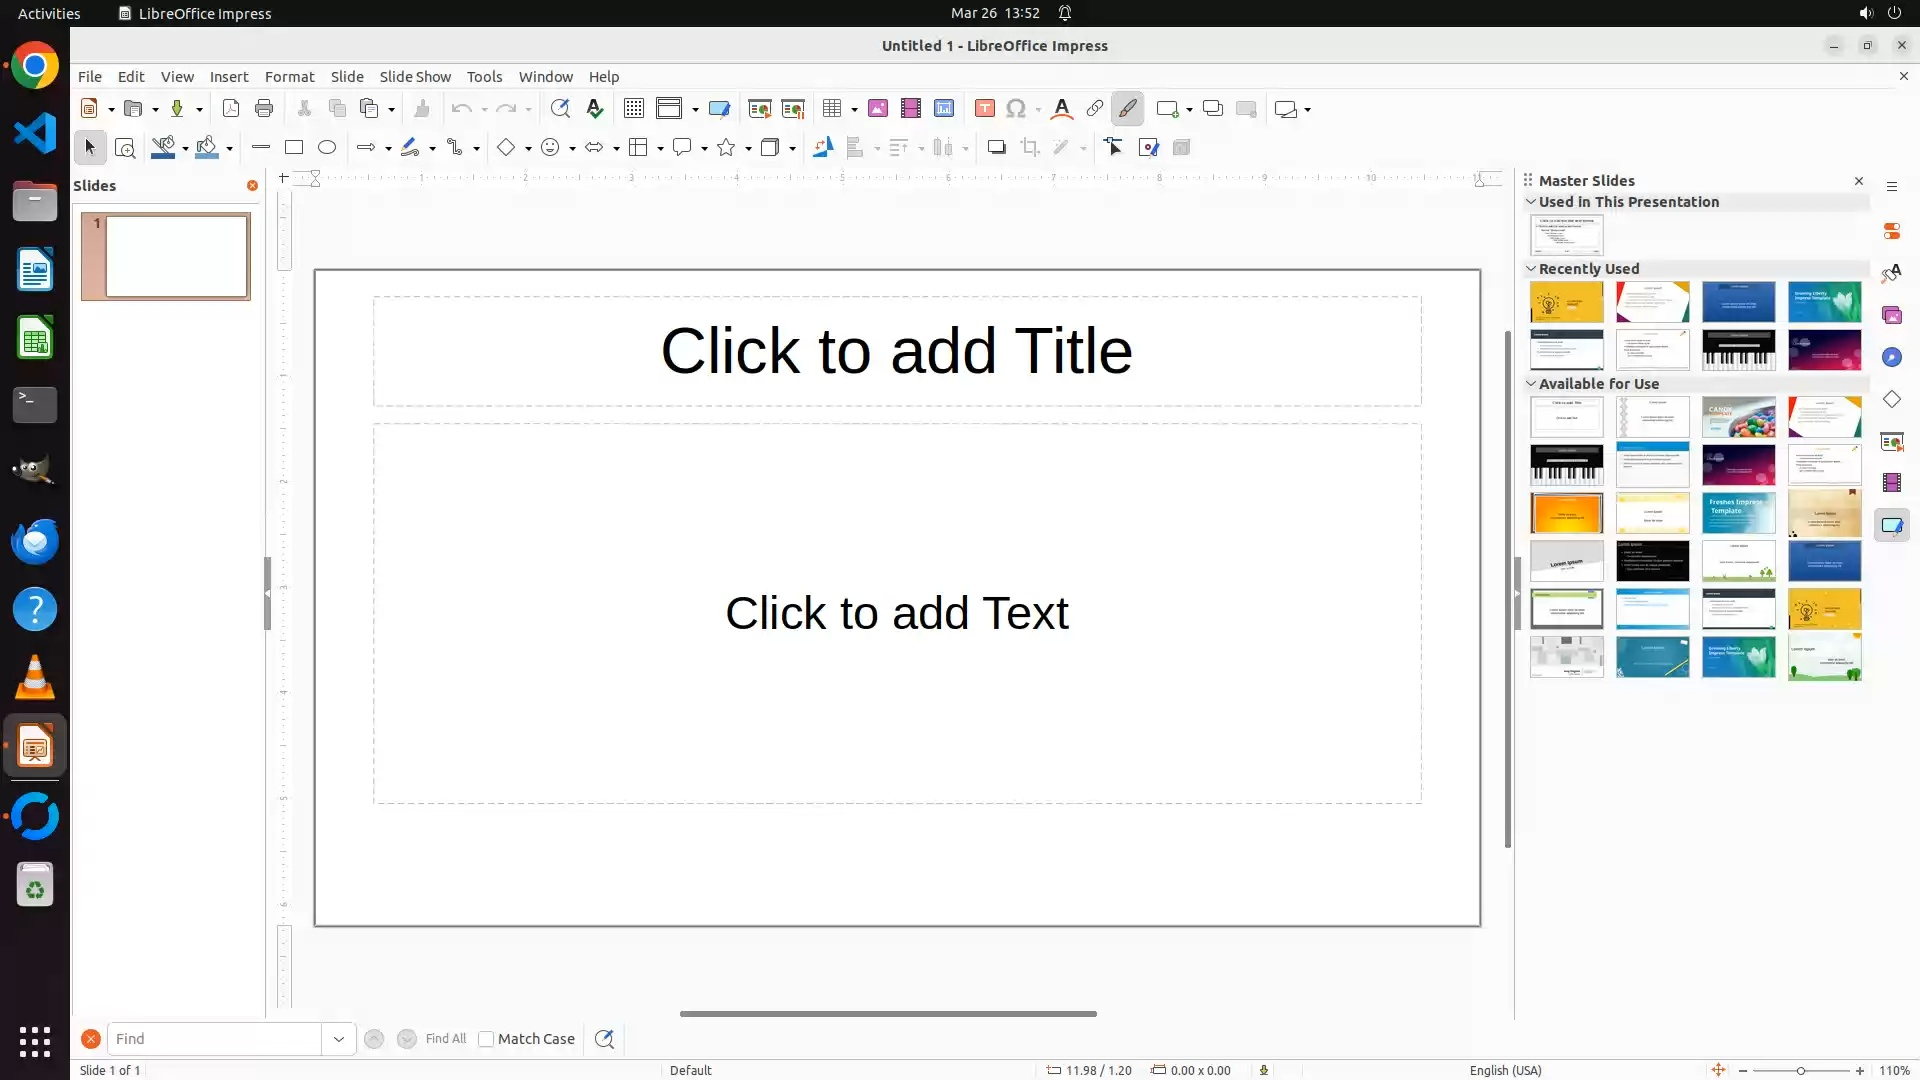Collapse the Available for Use section
Viewport: 1920px width, 1080px height.
coord(1531,384)
